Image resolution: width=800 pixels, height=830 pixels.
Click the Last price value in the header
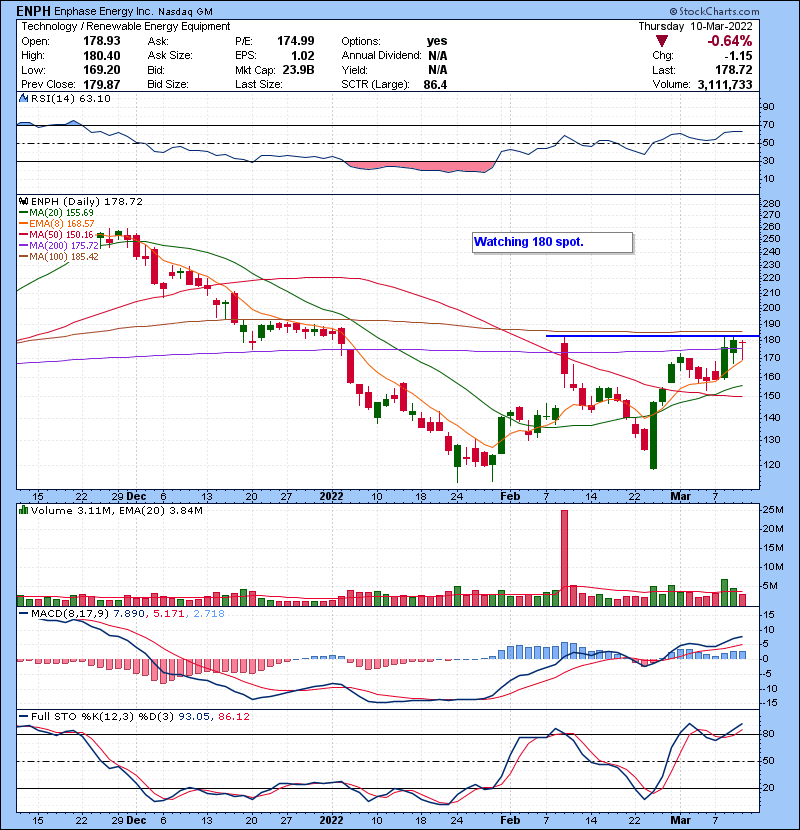point(734,70)
